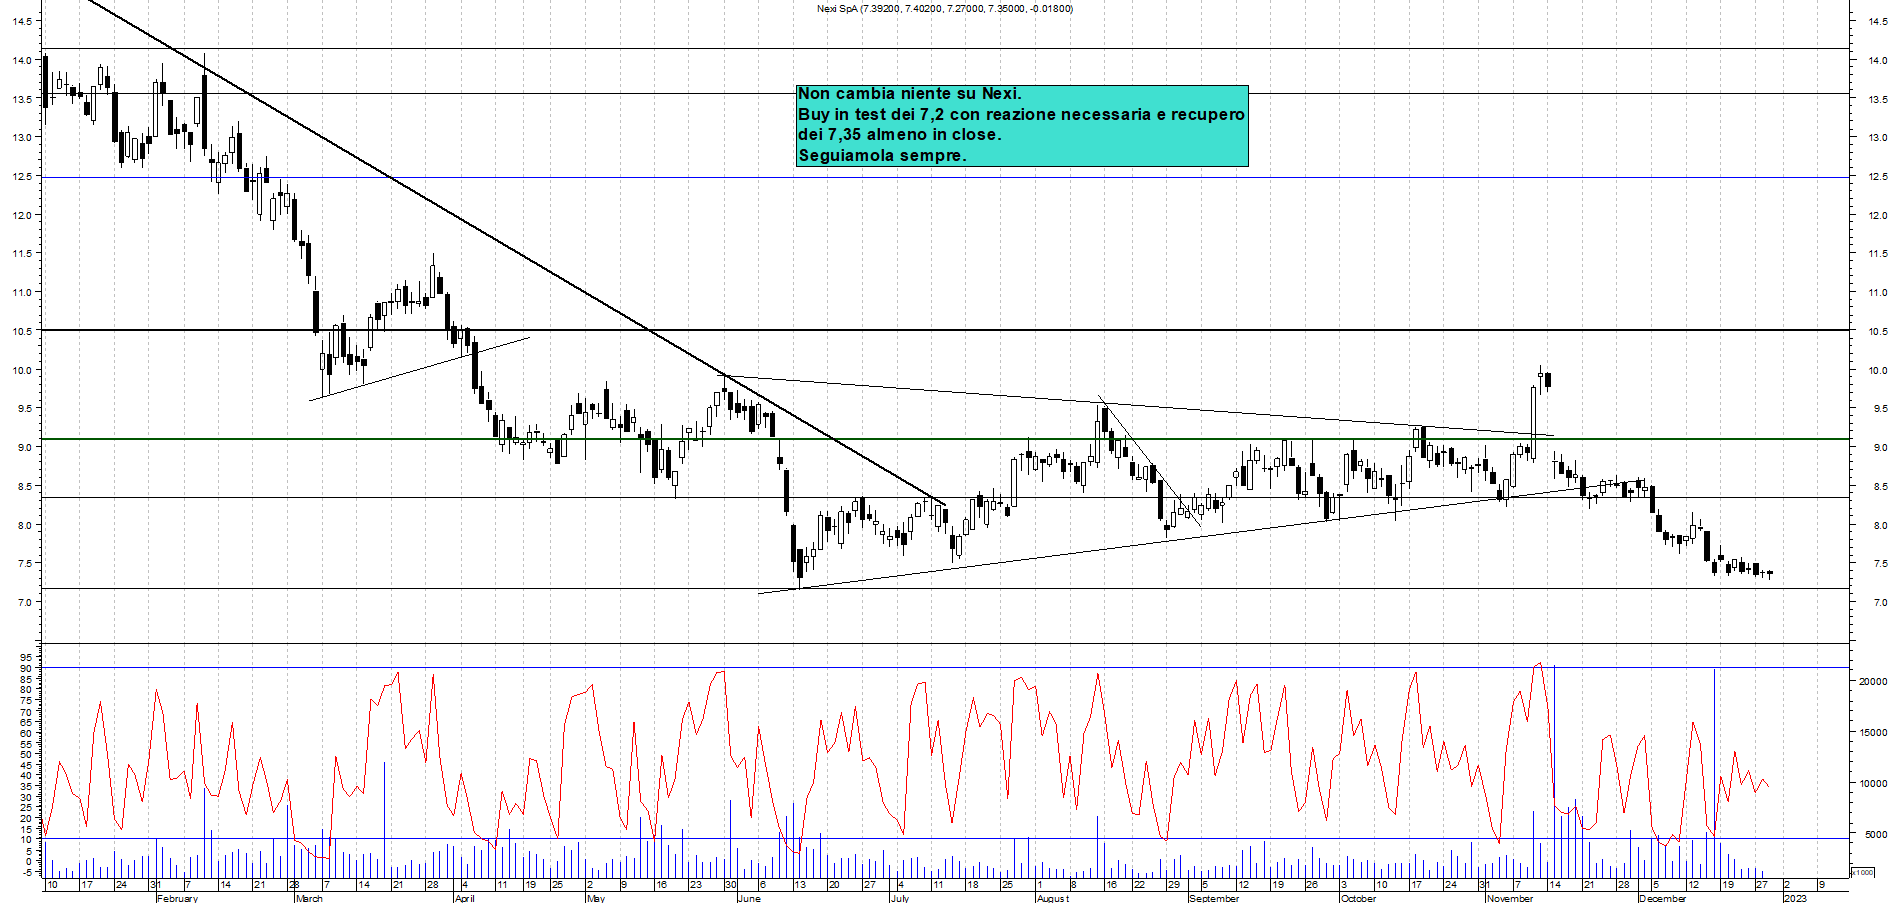Click the '7.0' label on right price axis
Screen dimensions: 1890x903
[x=1880, y=602]
